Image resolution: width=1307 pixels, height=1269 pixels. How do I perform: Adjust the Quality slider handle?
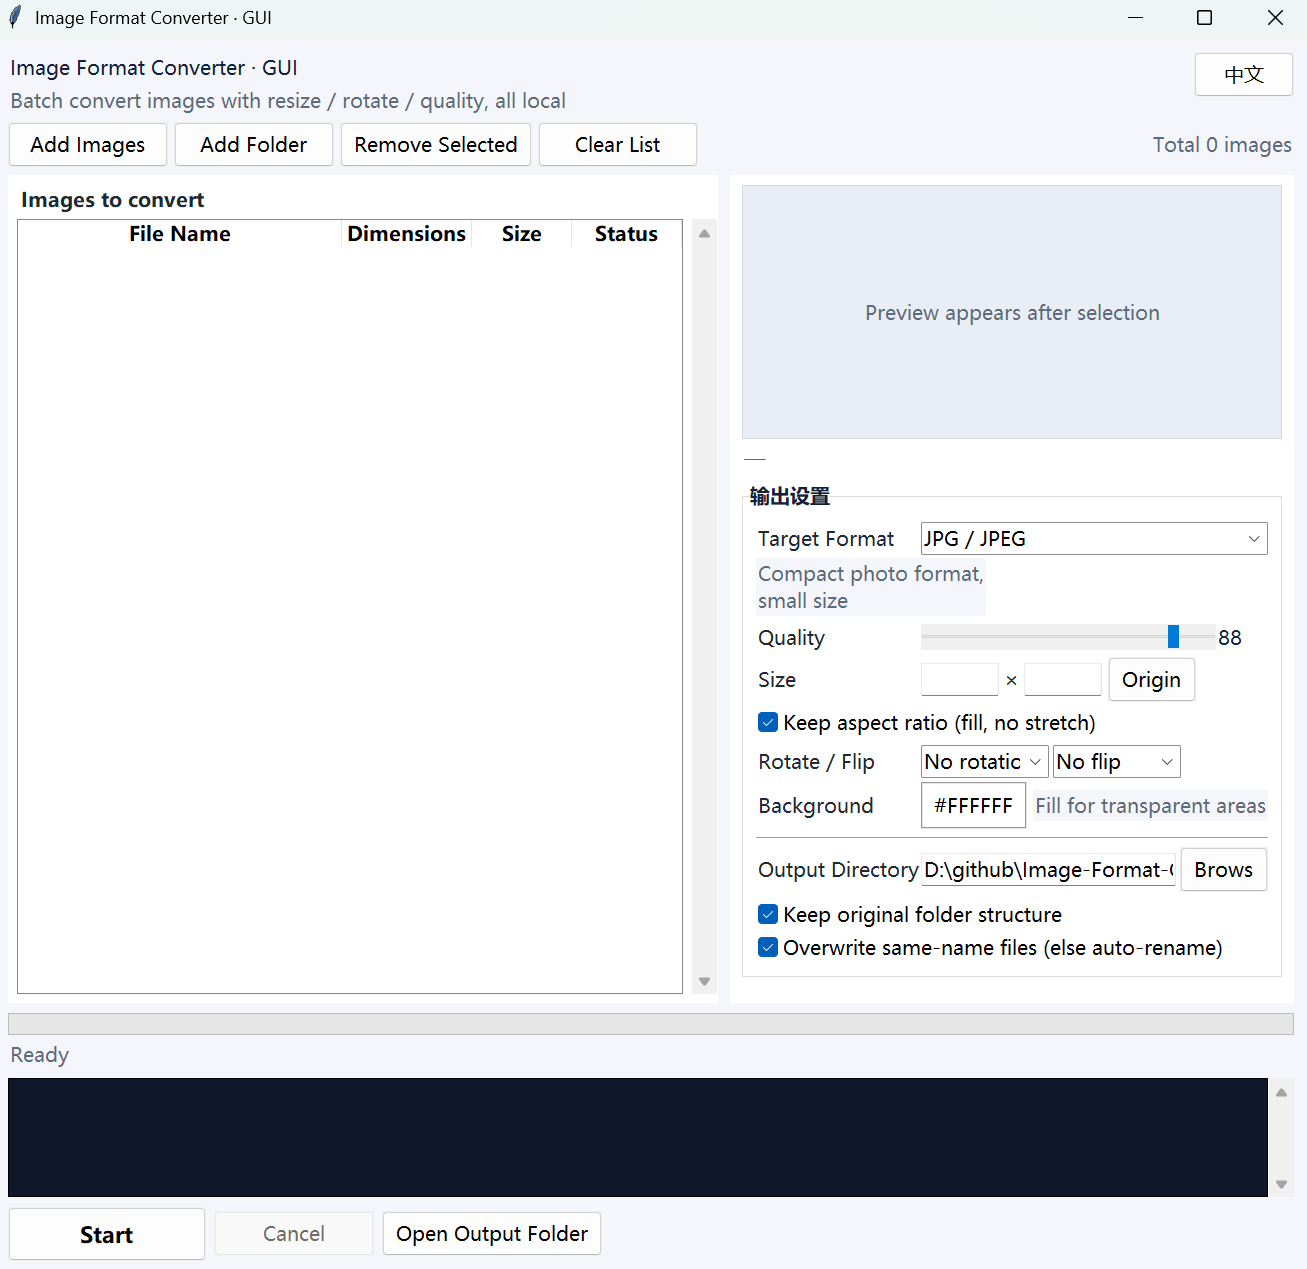(x=1174, y=637)
